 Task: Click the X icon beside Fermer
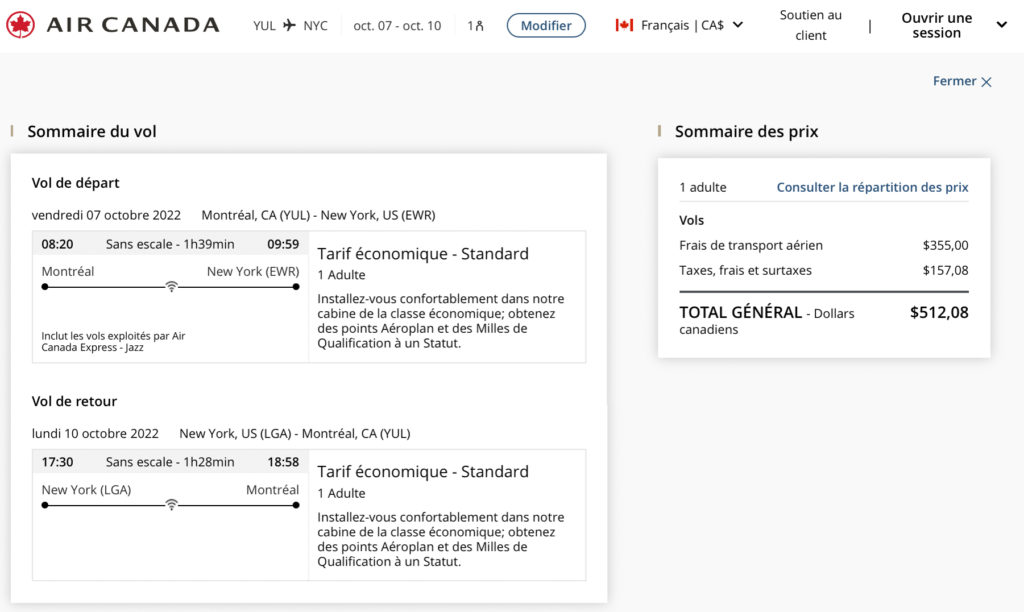986,82
